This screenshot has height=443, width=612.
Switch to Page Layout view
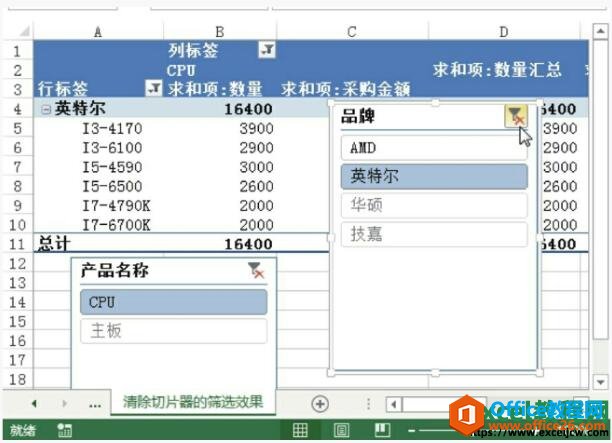pyautogui.click(x=342, y=430)
